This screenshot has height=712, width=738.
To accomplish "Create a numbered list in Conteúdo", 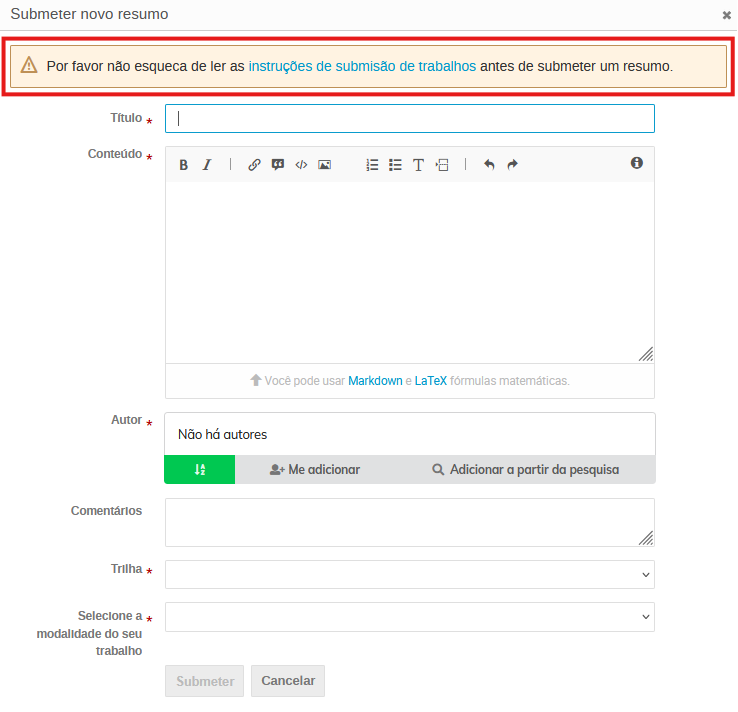I will point(372,165).
